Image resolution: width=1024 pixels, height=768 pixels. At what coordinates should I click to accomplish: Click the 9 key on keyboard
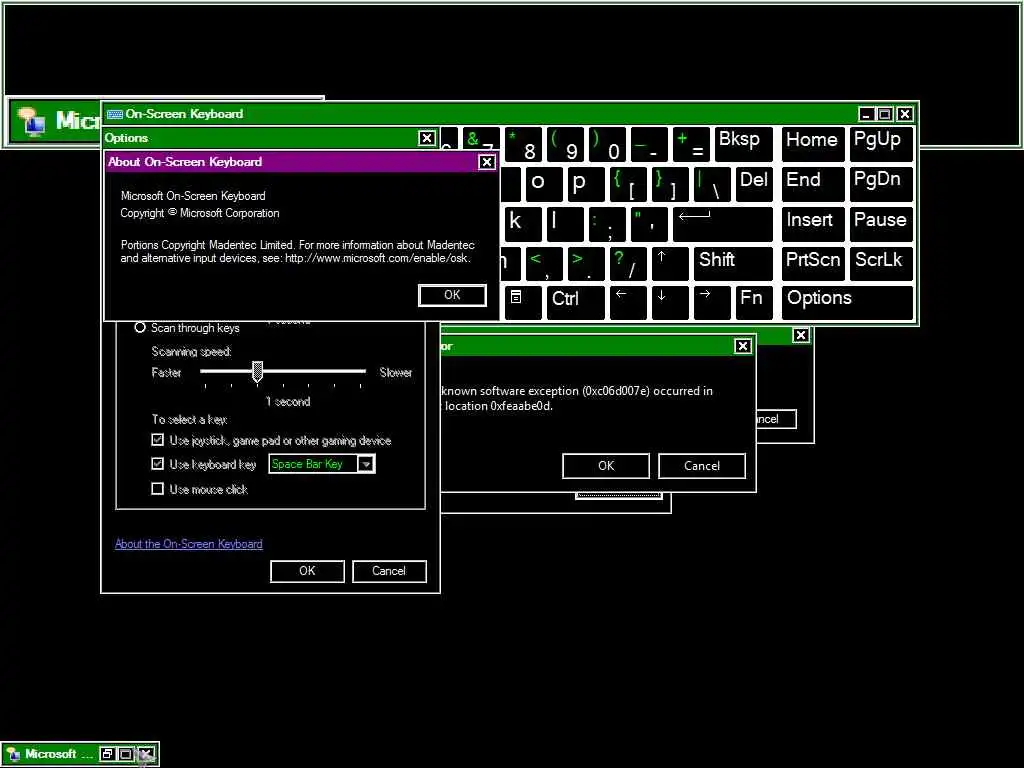click(x=566, y=144)
